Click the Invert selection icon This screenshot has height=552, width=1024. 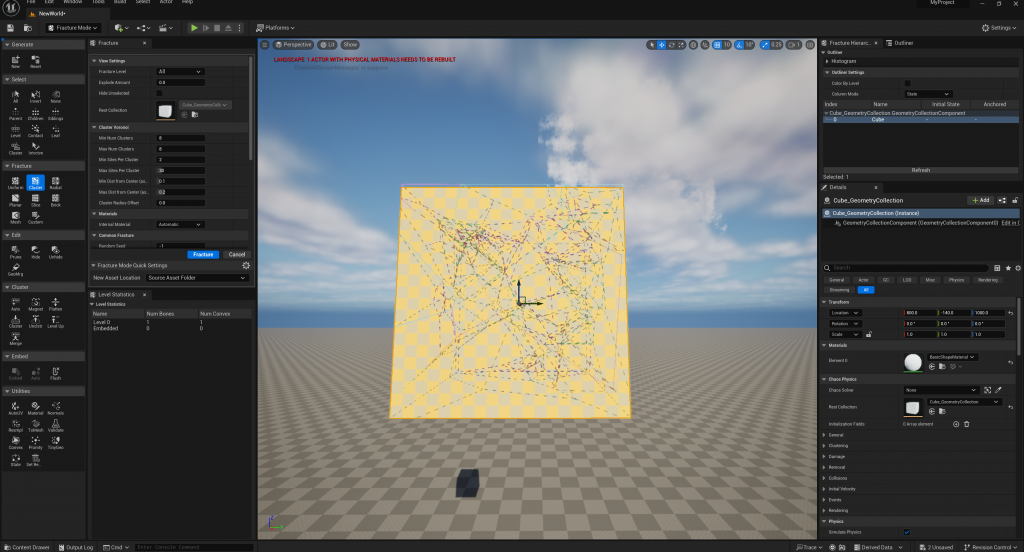35,97
